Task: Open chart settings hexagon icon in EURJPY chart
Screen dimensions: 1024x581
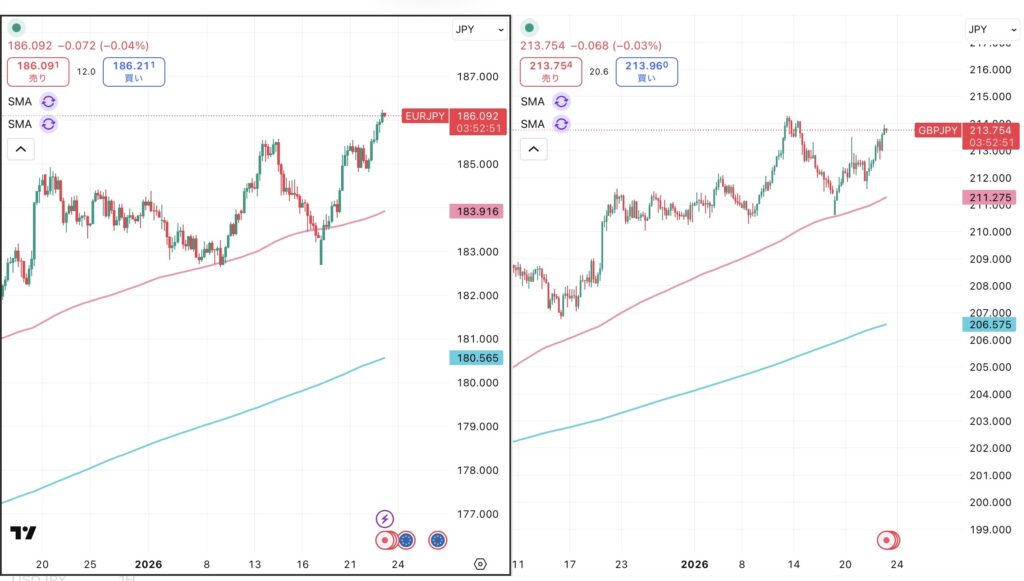Action: click(x=480, y=564)
